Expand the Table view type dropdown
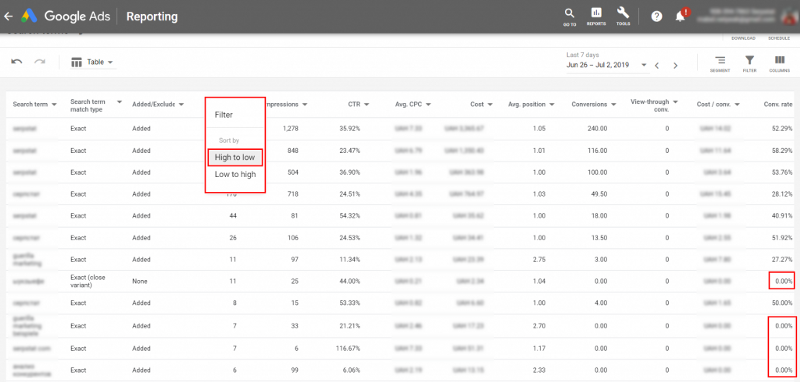 click(92, 62)
